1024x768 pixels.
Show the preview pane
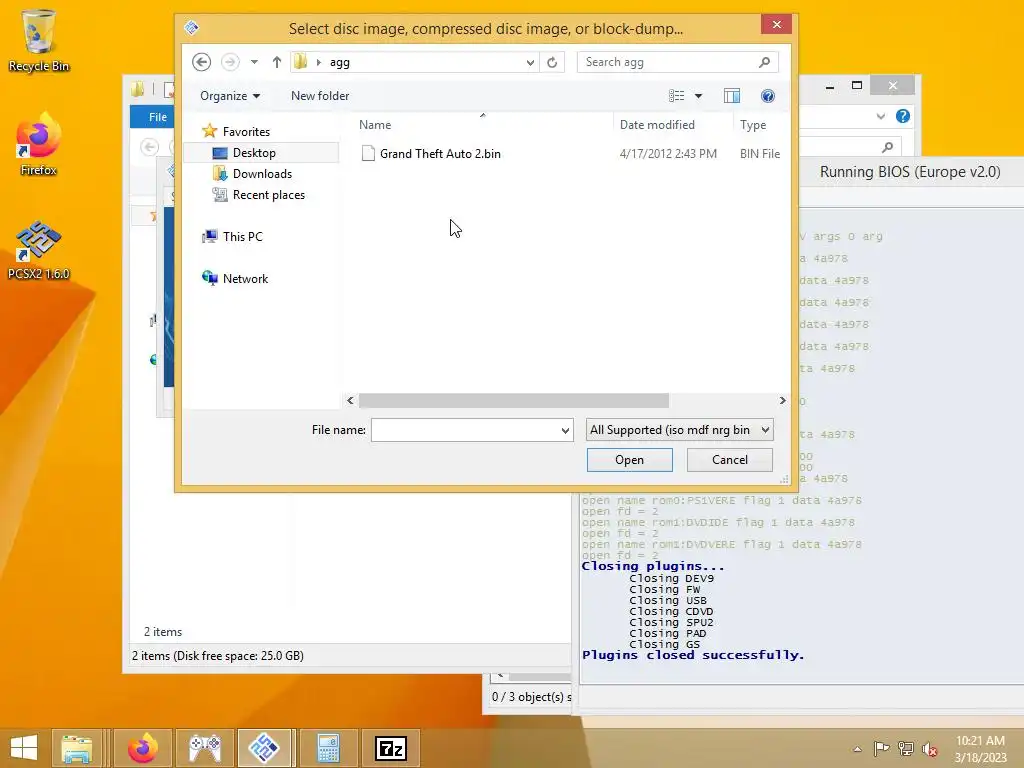pyautogui.click(x=732, y=96)
